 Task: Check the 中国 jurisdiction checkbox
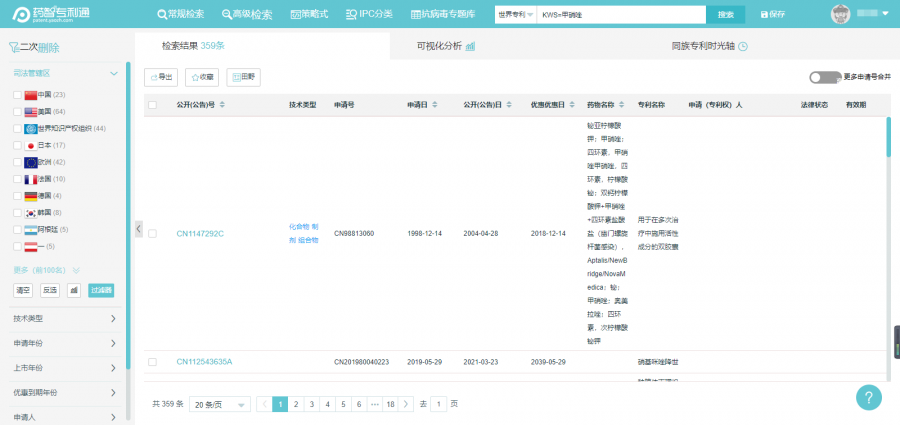click(x=18, y=95)
